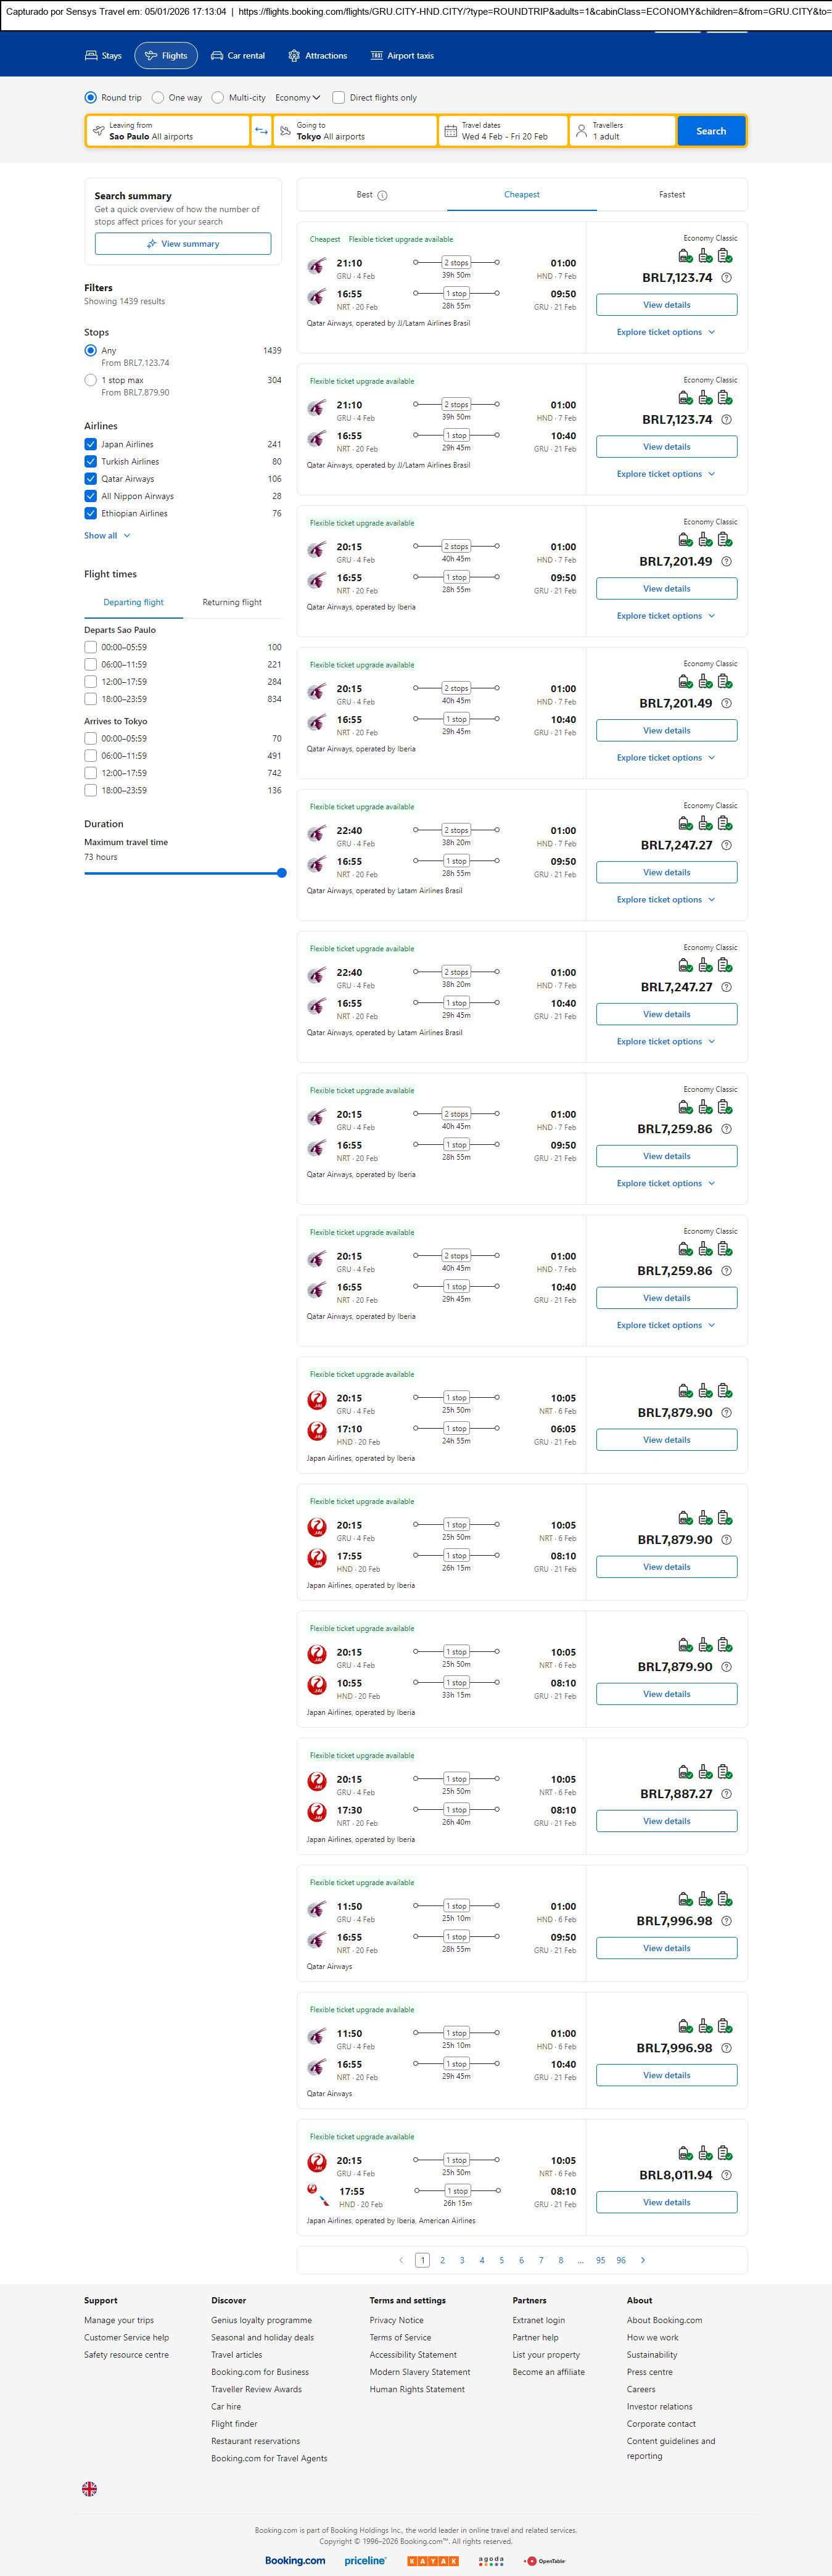Open the Economy cabin class dropdown
Viewport: 832px width, 2576px height.
point(297,98)
